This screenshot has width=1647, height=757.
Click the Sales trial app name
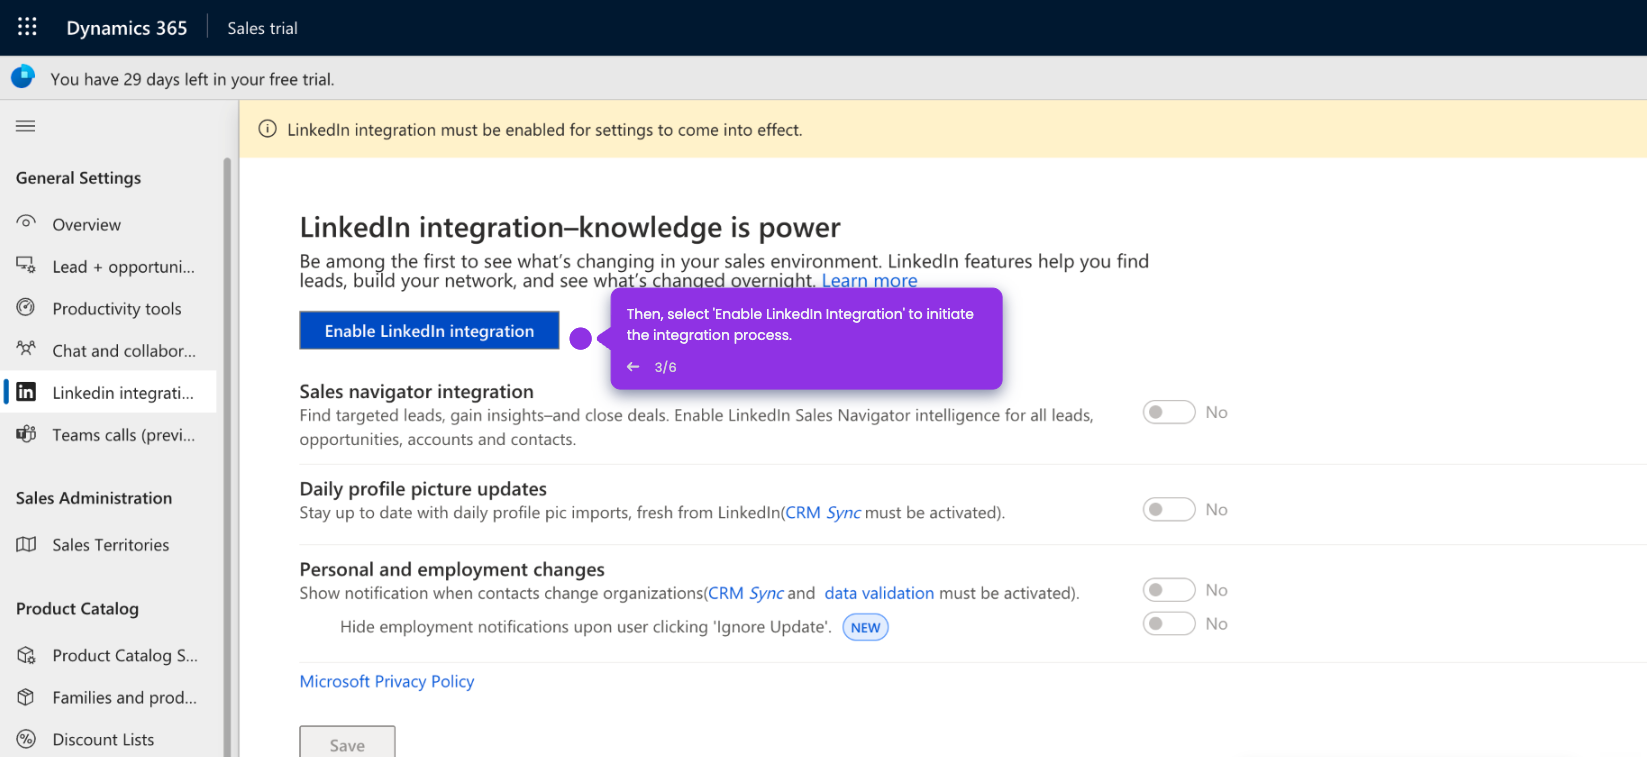[262, 28]
